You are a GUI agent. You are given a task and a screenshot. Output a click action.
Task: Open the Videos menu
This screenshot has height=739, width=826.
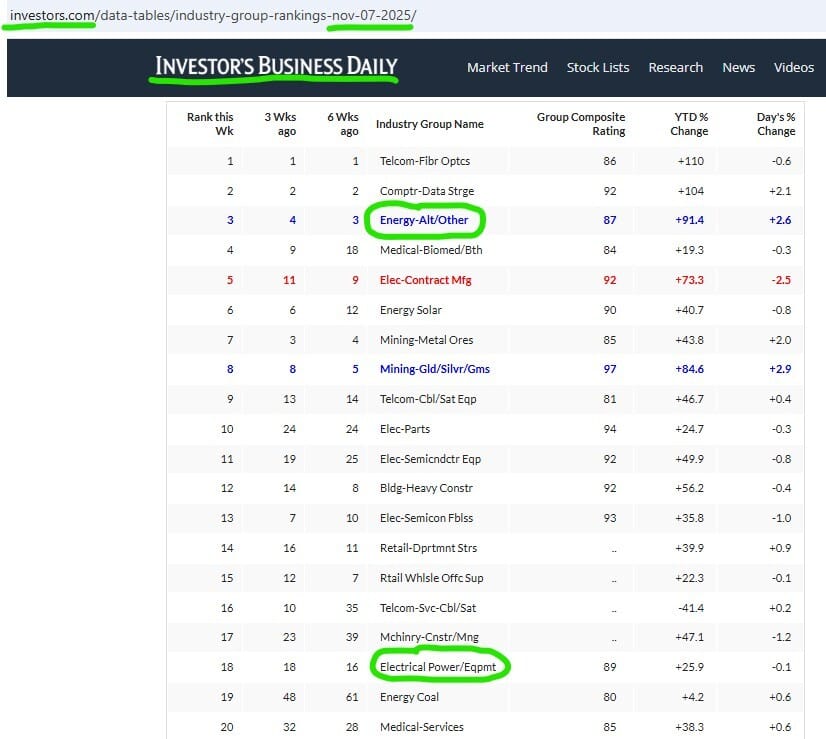click(793, 67)
